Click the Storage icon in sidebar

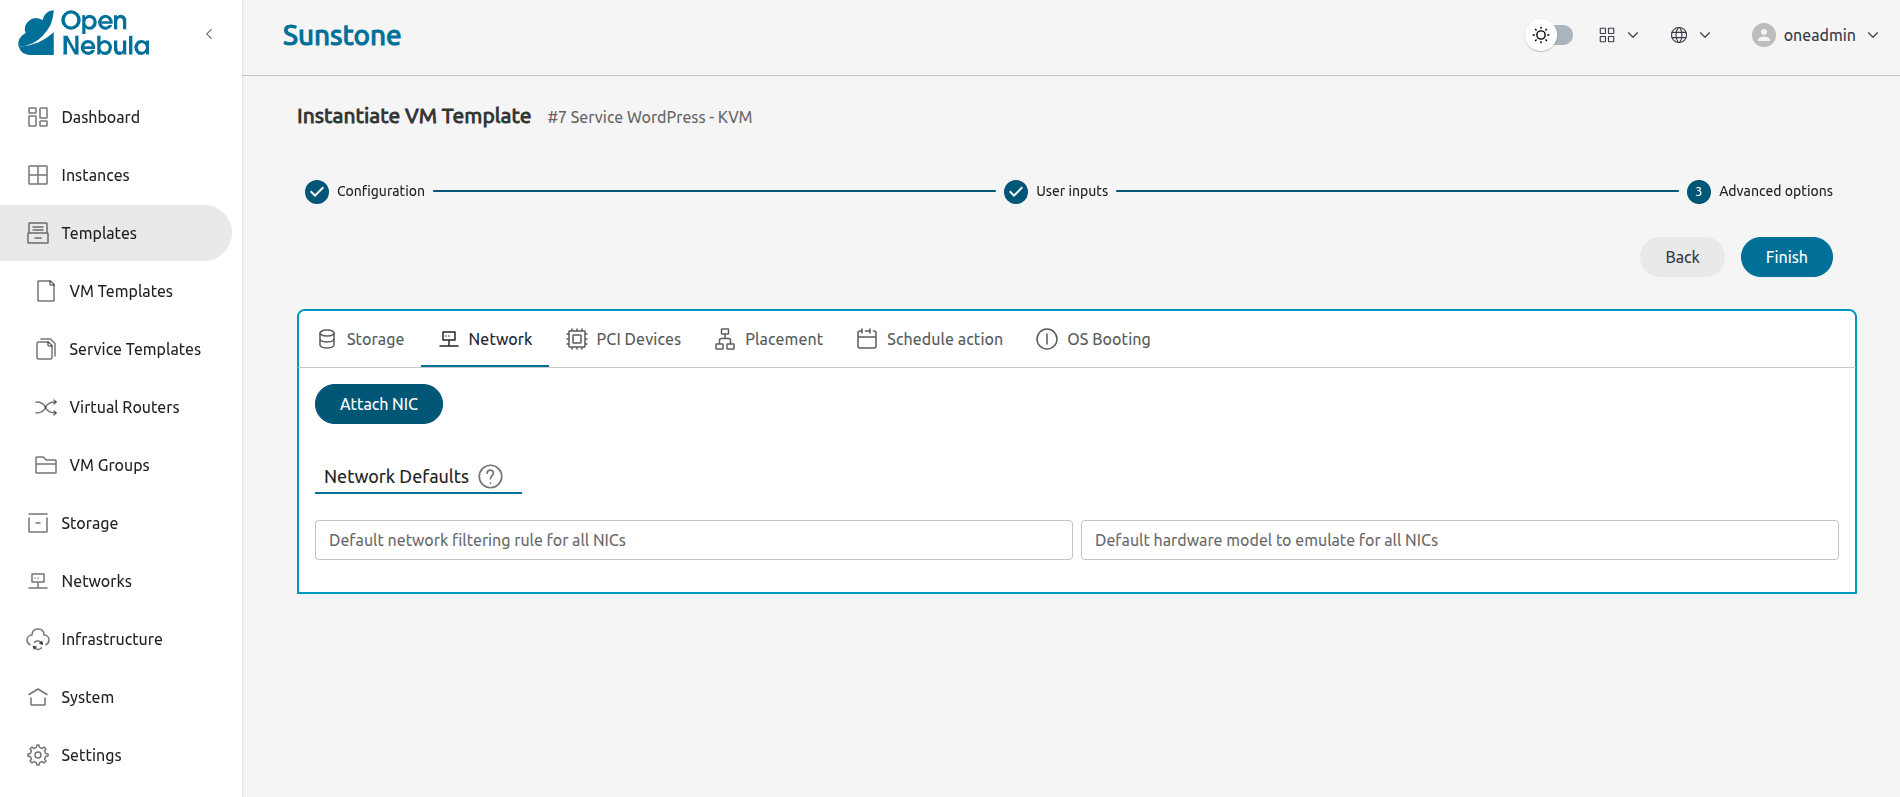tap(38, 523)
